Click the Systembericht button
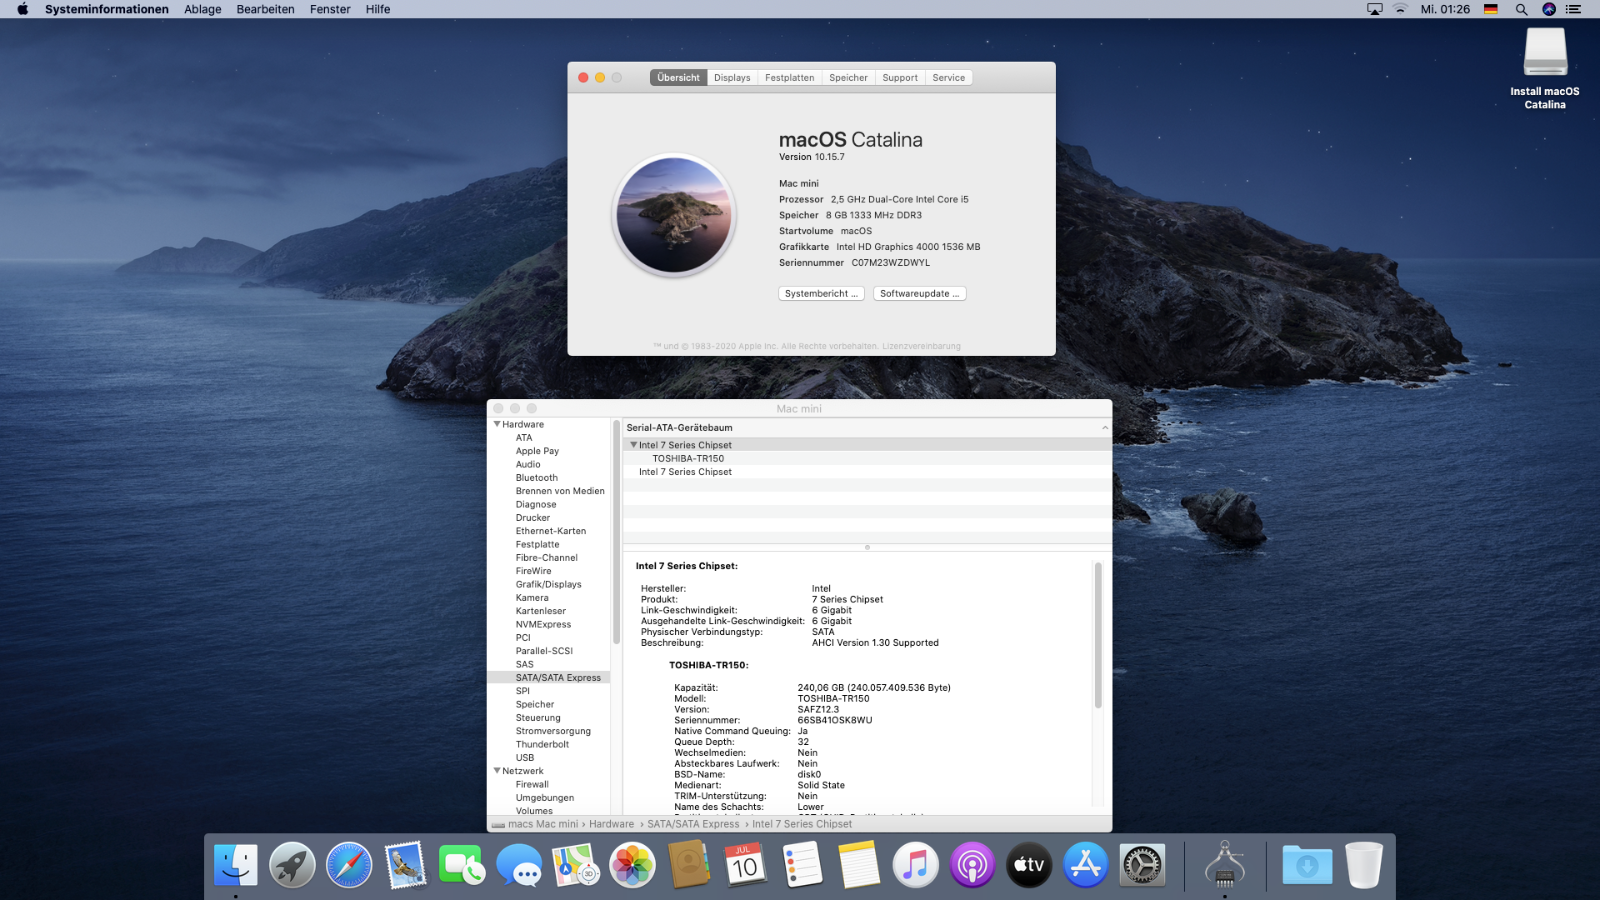Image resolution: width=1600 pixels, height=900 pixels. click(x=821, y=293)
